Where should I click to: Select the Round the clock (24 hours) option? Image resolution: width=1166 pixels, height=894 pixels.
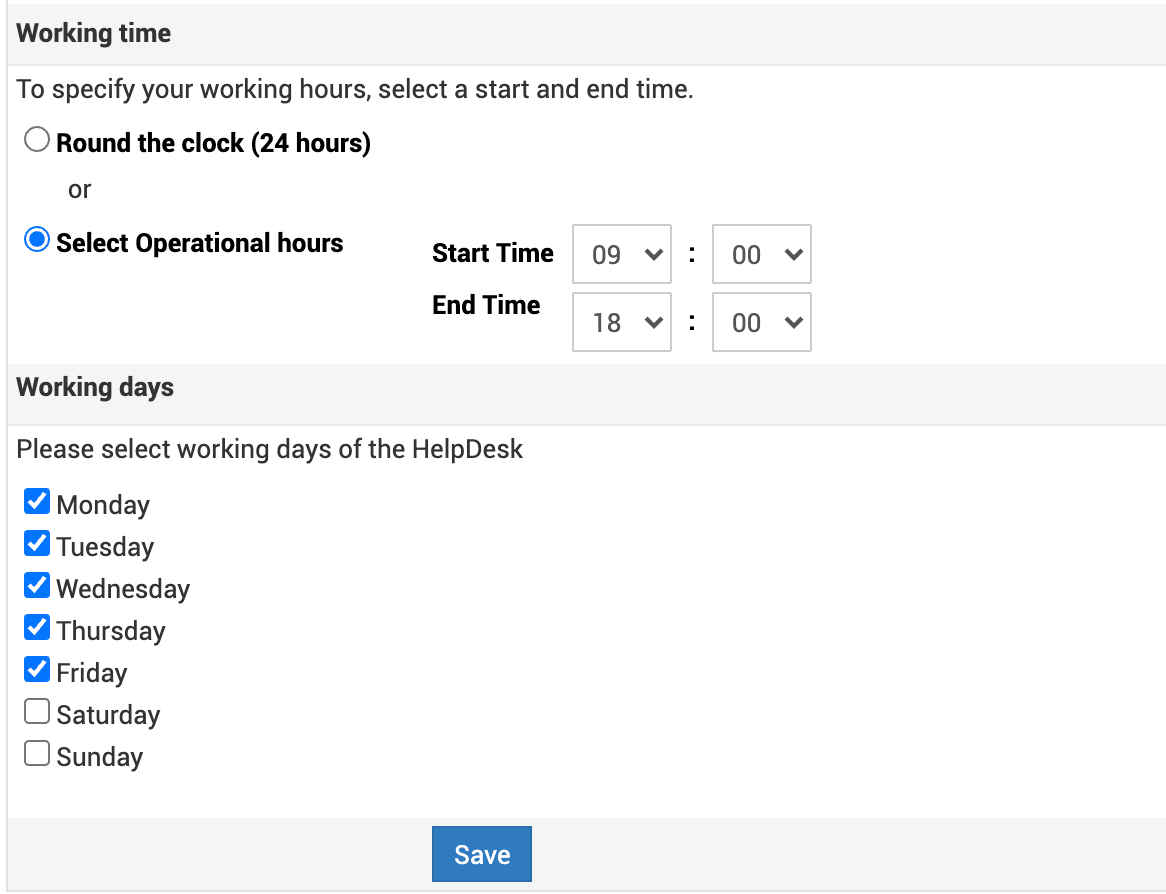(x=37, y=141)
